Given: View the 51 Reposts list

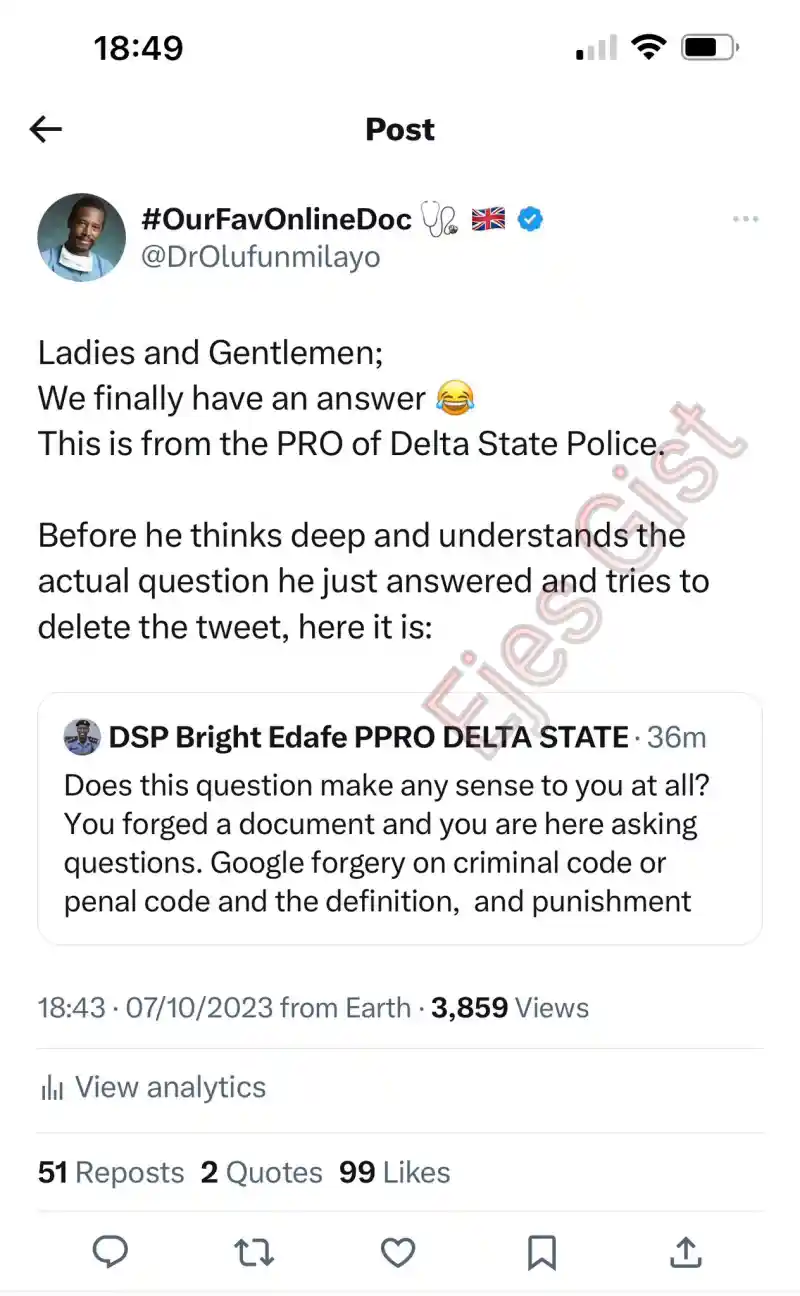Looking at the screenshot, I should pos(110,1172).
